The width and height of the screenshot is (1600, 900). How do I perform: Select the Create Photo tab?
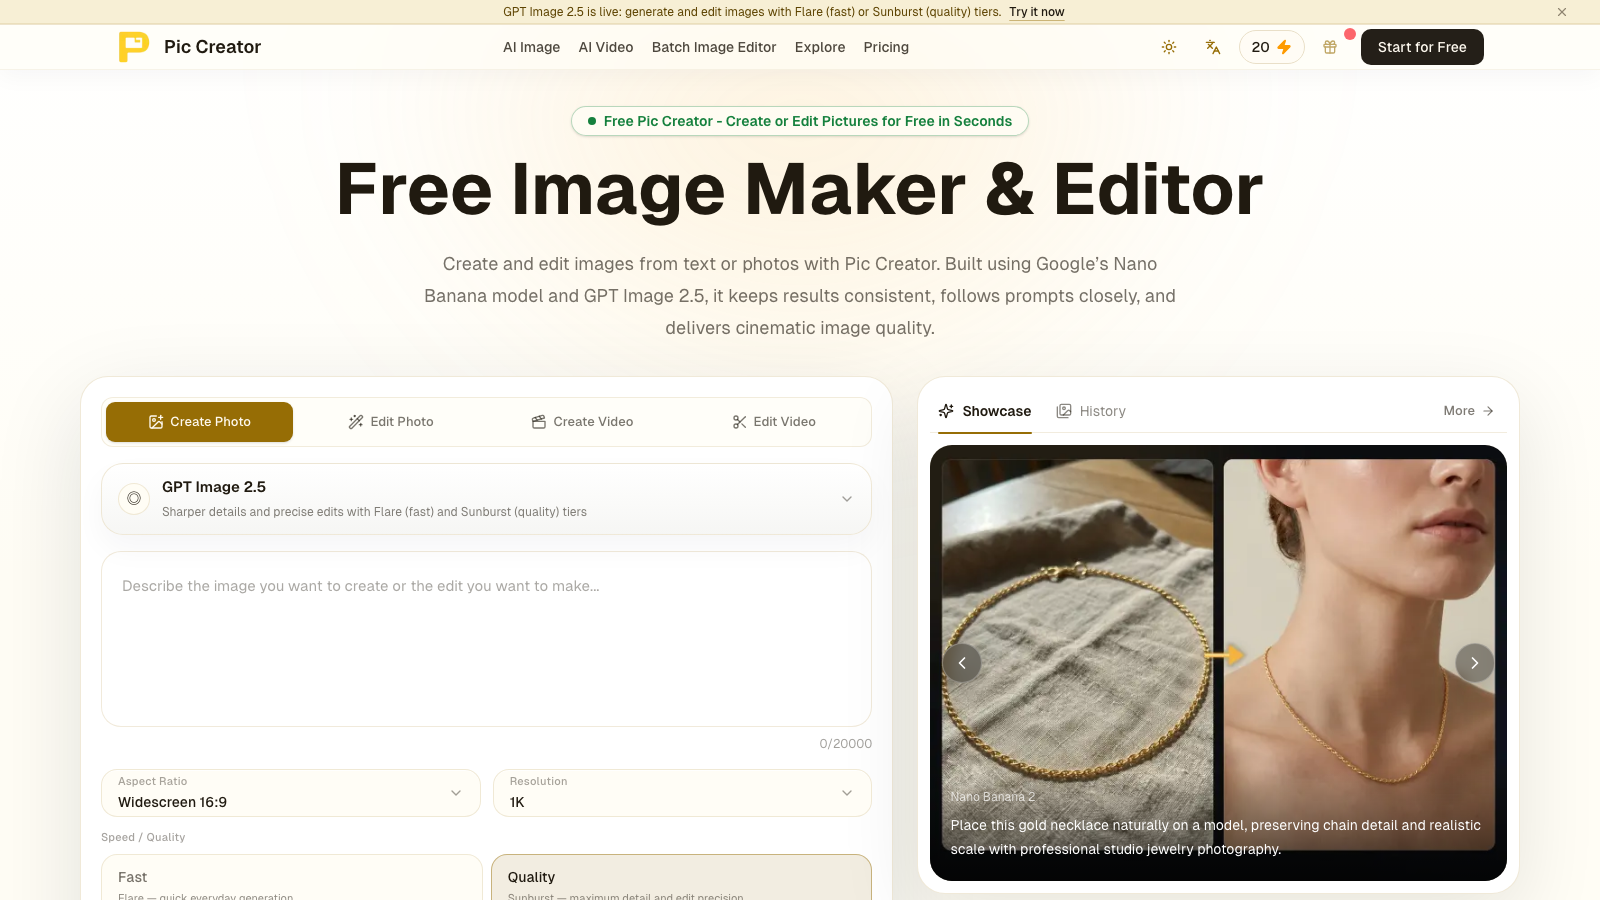[199, 422]
